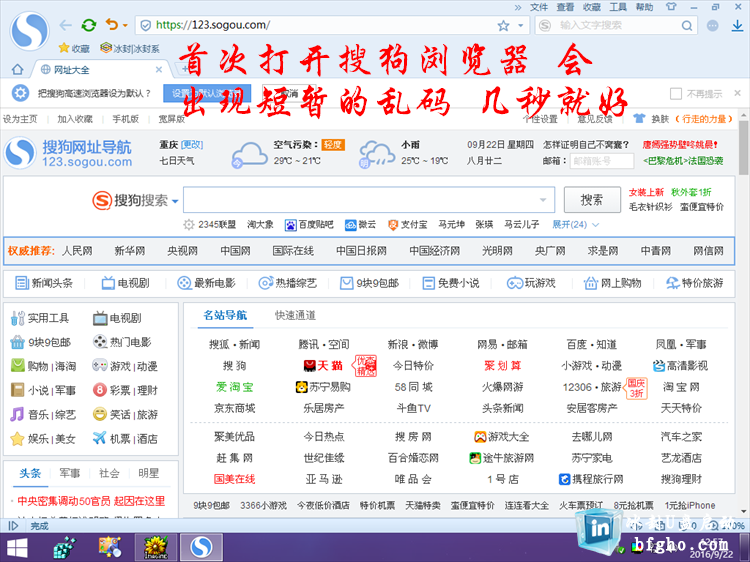Click 新闻头条 category icon
The height and width of the screenshot is (562, 750).
(22, 283)
